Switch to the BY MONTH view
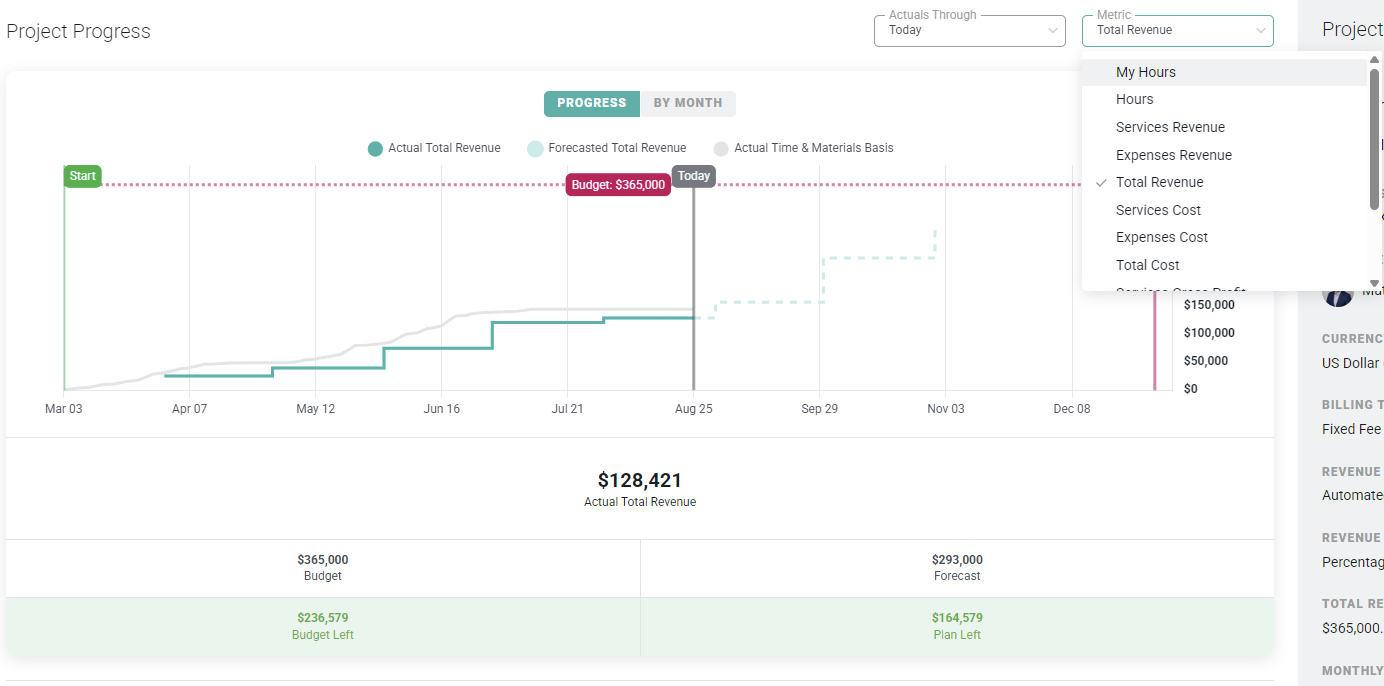This screenshot has width=1384, height=686. pyautogui.click(x=688, y=103)
